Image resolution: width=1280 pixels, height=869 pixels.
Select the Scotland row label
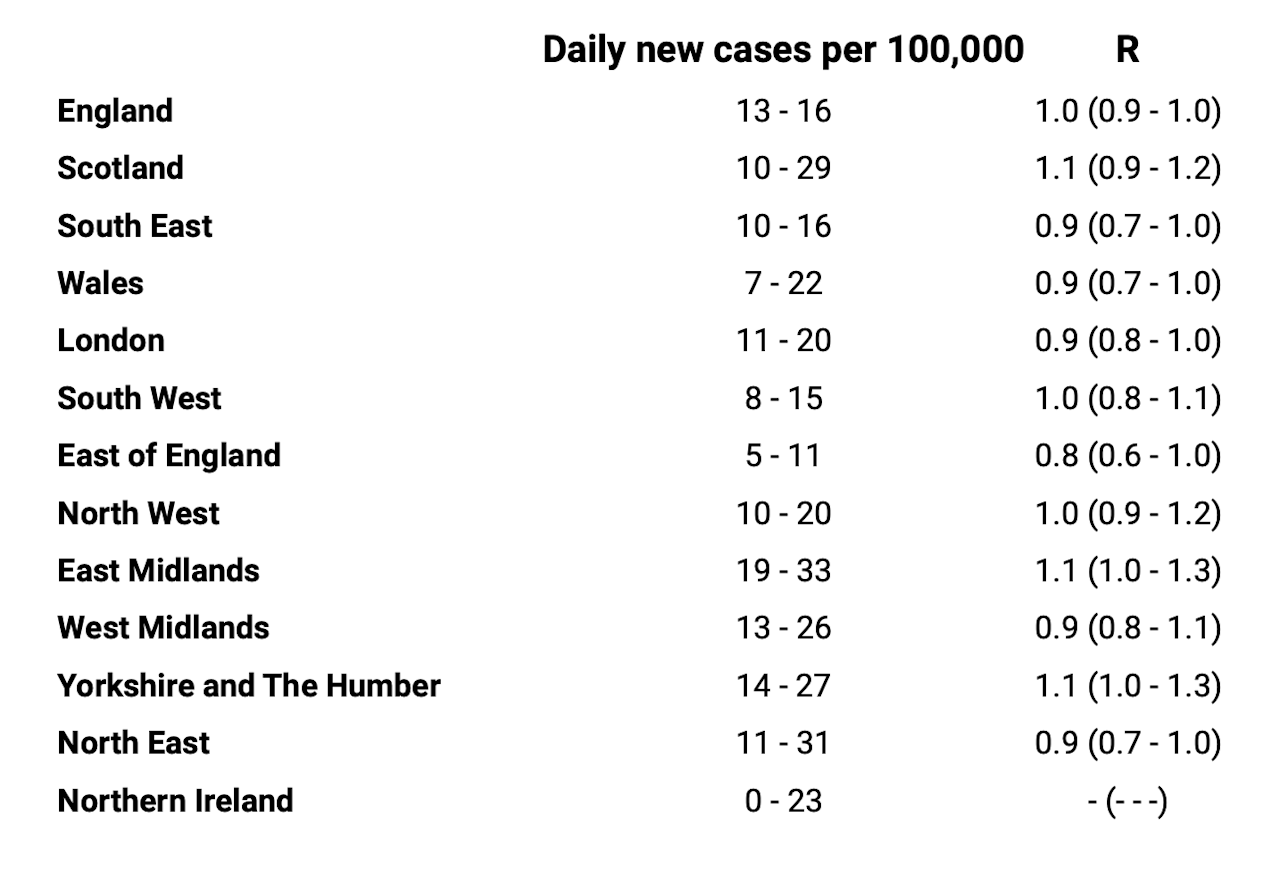click(x=120, y=168)
